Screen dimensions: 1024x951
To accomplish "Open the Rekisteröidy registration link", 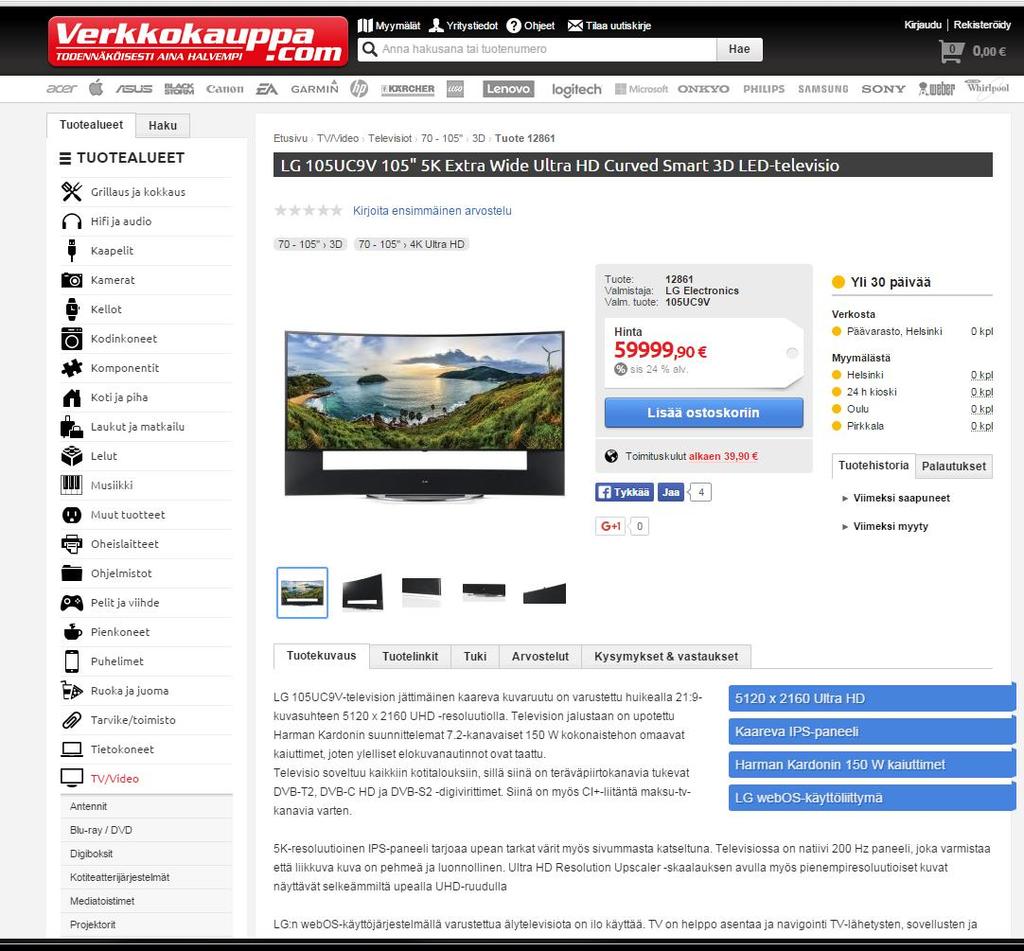I will 982,25.
